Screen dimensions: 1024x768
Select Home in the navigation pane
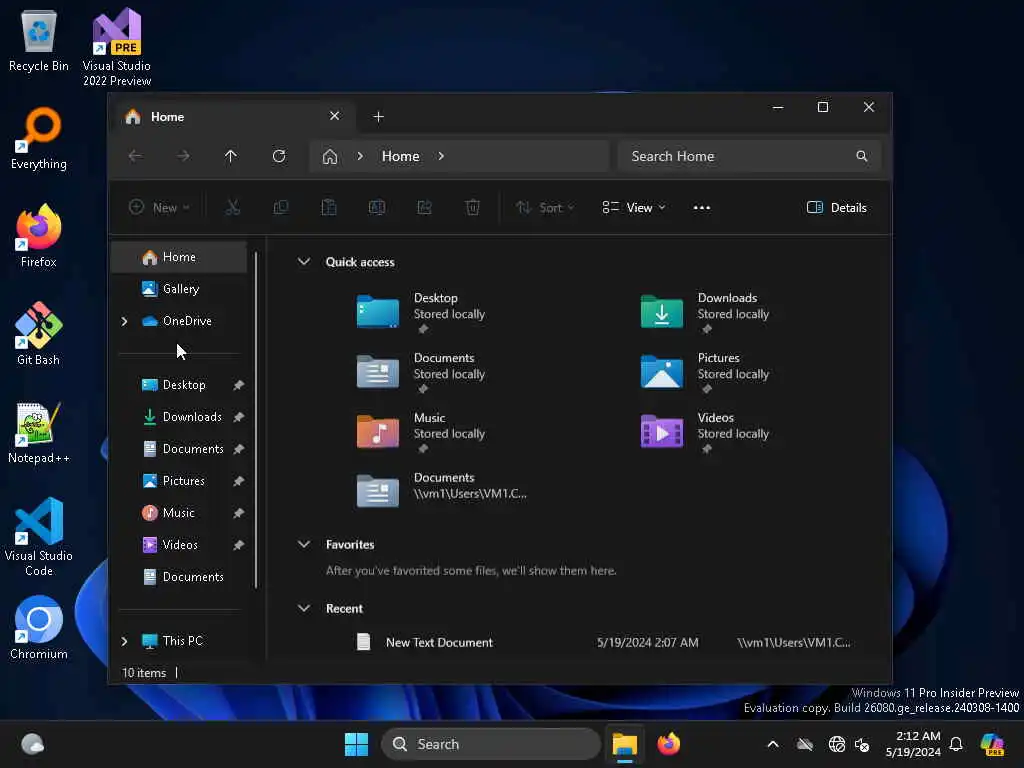(179, 257)
